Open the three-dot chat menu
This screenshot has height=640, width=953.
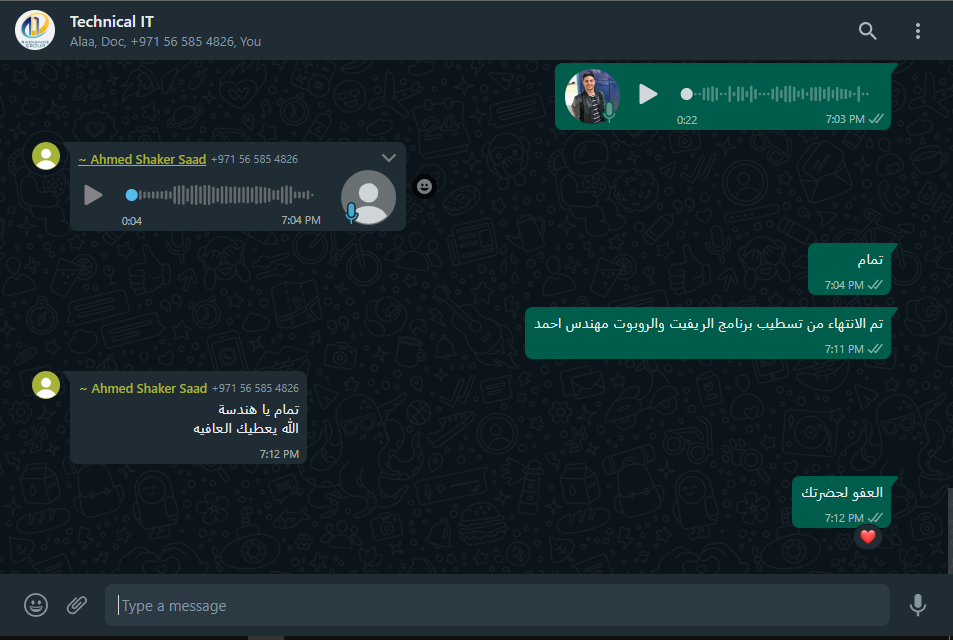(918, 31)
